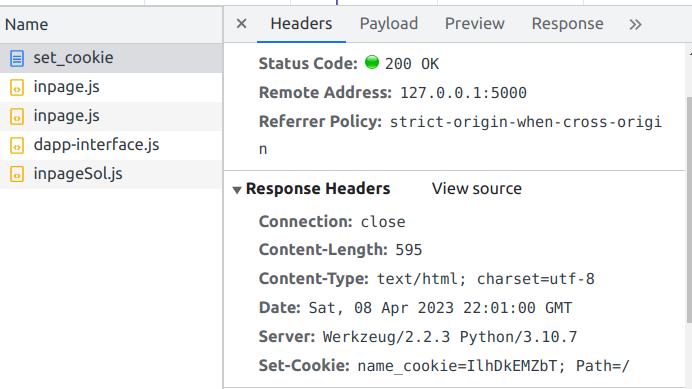Click the inpageSol.js script icon
The height and width of the screenshot is (389, 692).
tap(17, 174)
